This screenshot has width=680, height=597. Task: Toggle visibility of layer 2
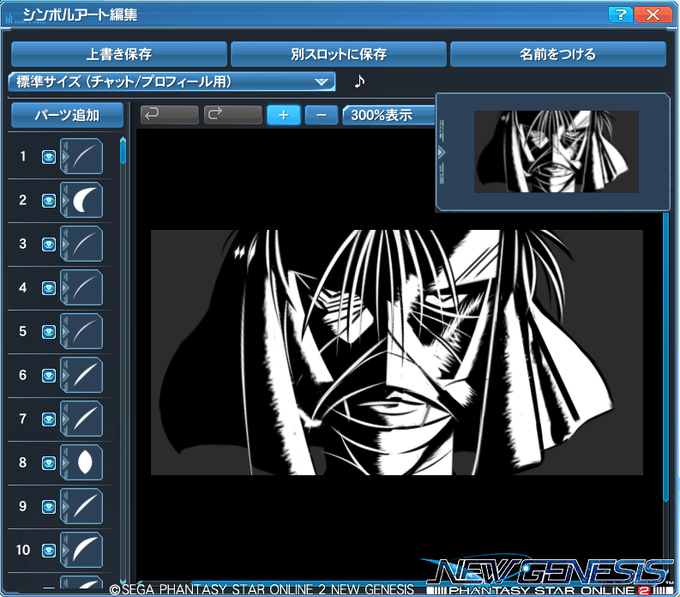tap(49, 201)
